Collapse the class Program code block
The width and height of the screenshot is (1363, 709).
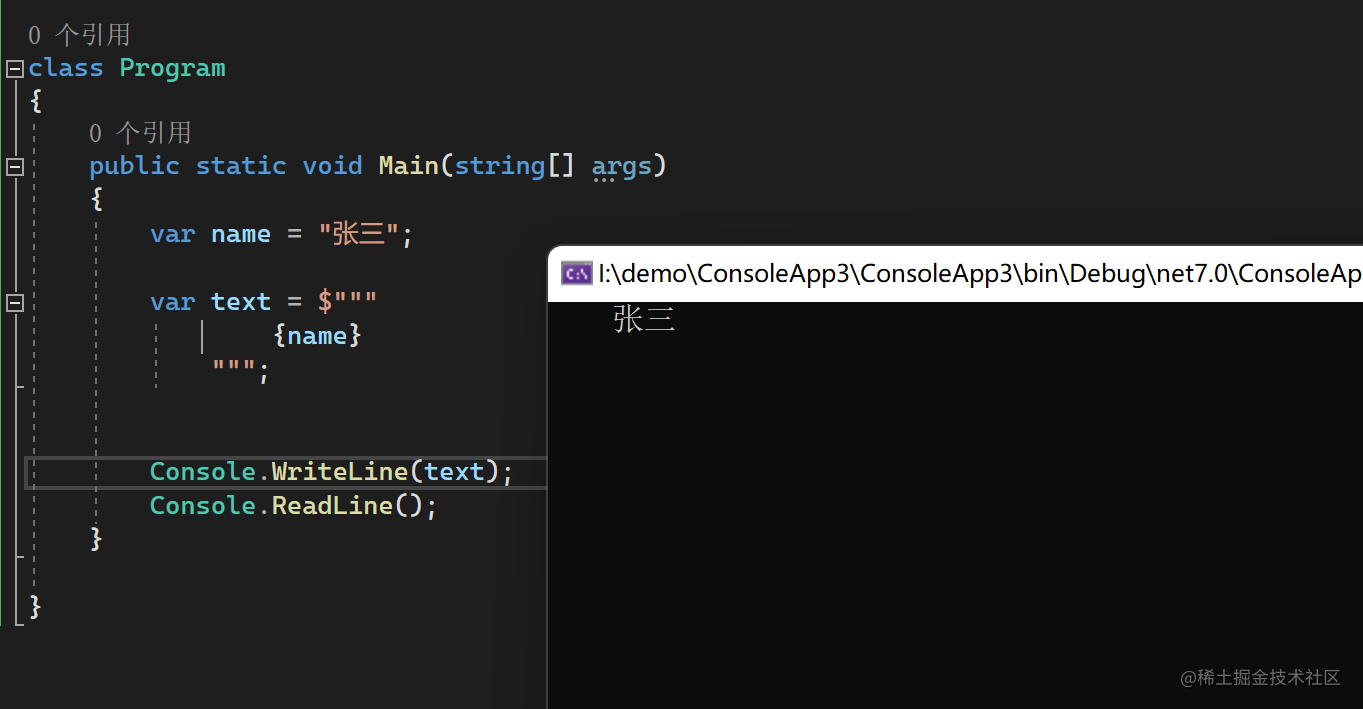click(14, 68)
